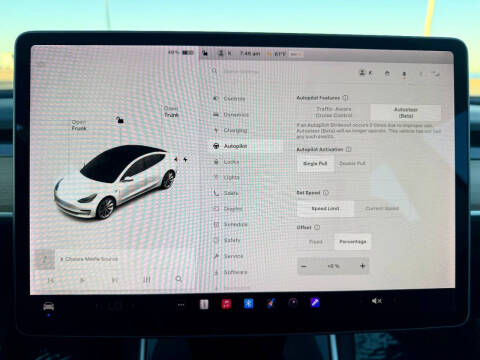Viewport: 480px width, 360px height.
Task: Choose Double Pull autopilot activation
Action: [352, 163]
